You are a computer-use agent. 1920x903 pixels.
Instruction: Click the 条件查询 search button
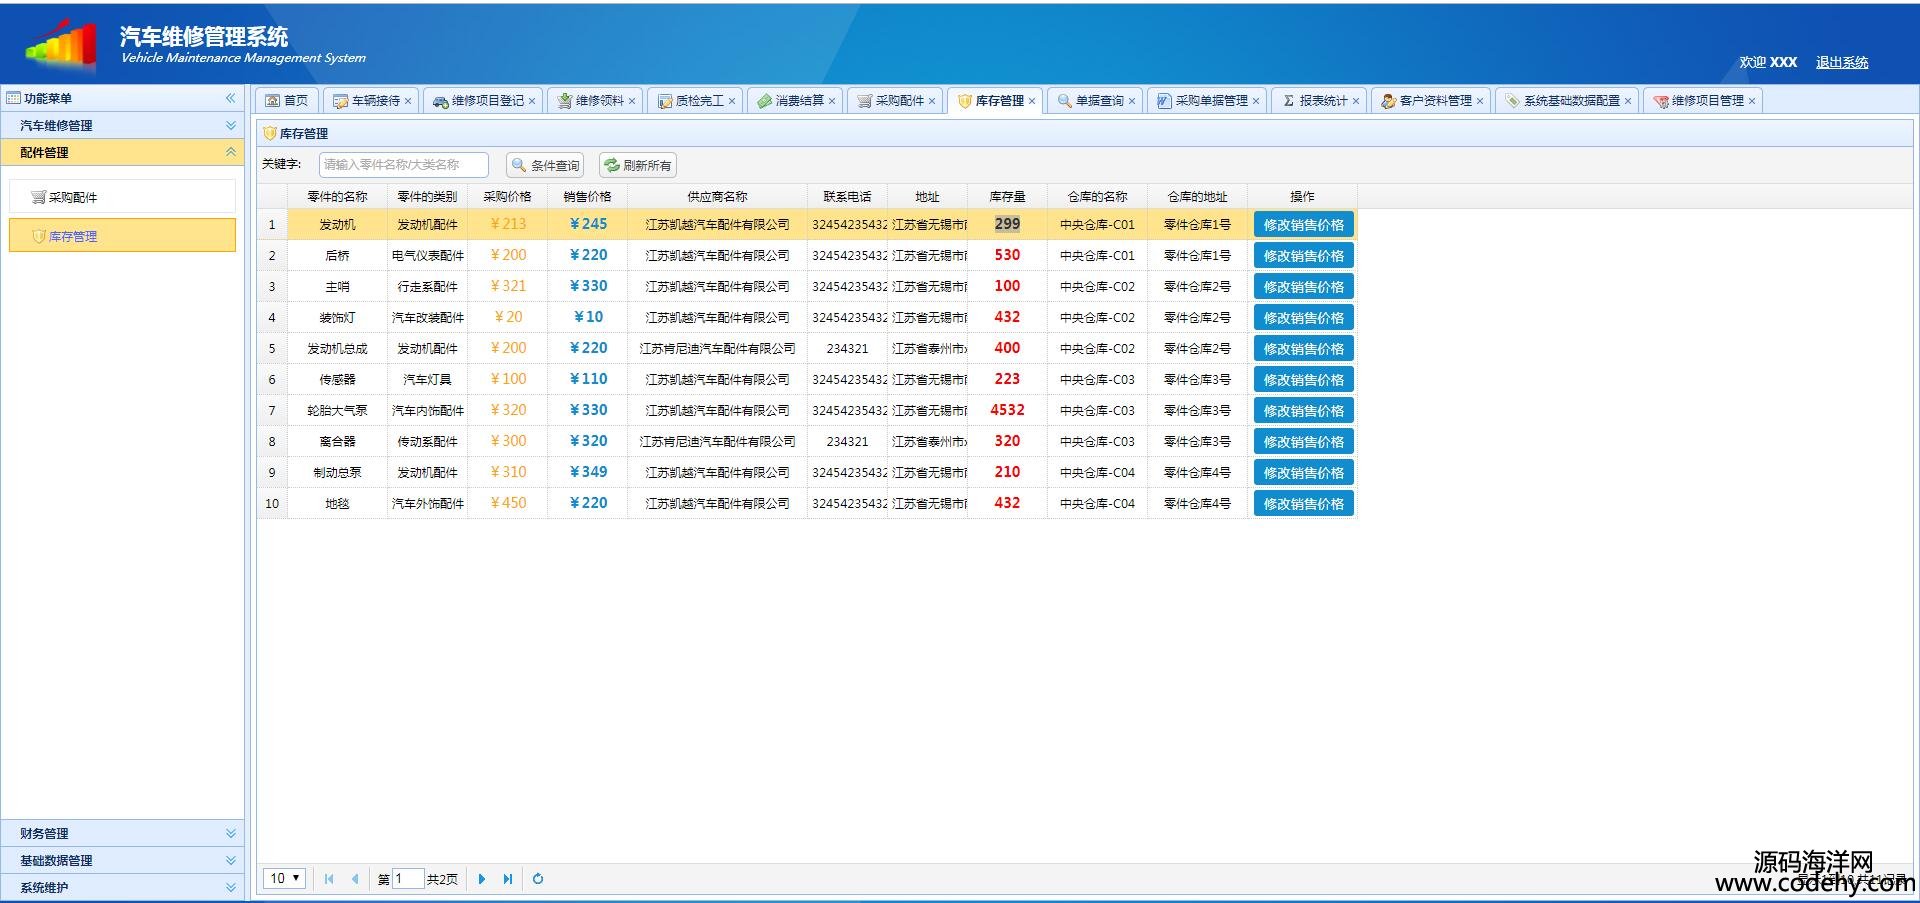545,165
